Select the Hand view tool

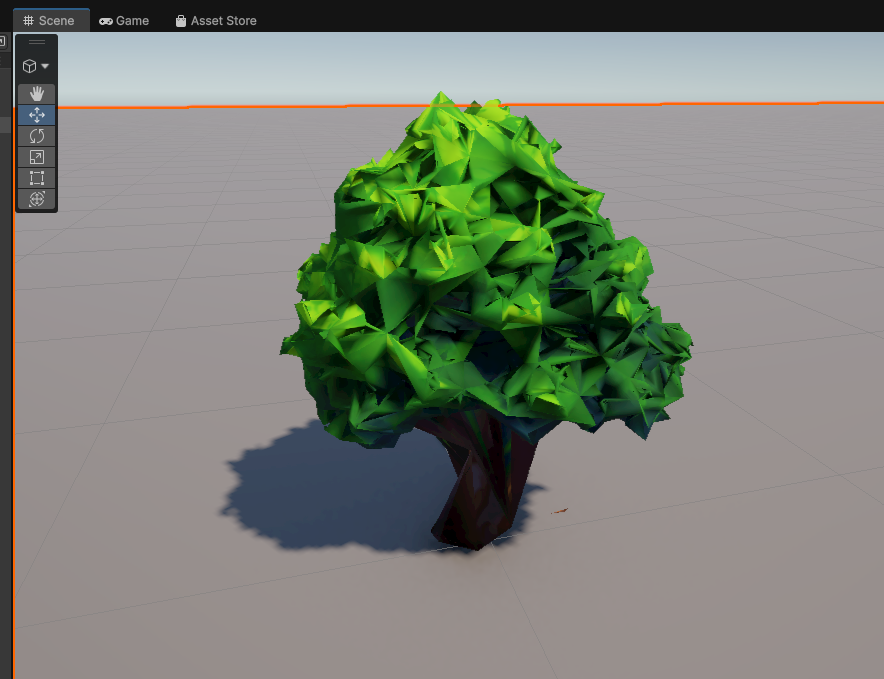click(x=36, y=93)
